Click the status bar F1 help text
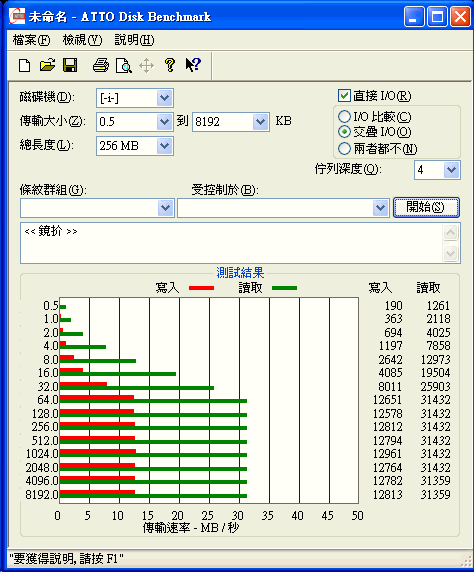The height and width of the screenshot is (572, 474). point(66,559)
